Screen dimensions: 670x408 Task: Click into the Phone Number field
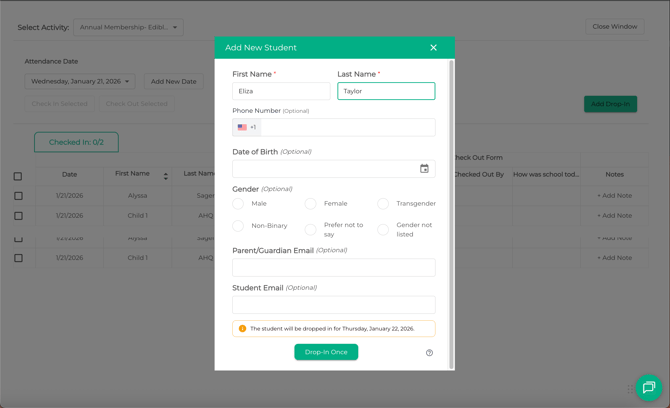click(346, 128)
